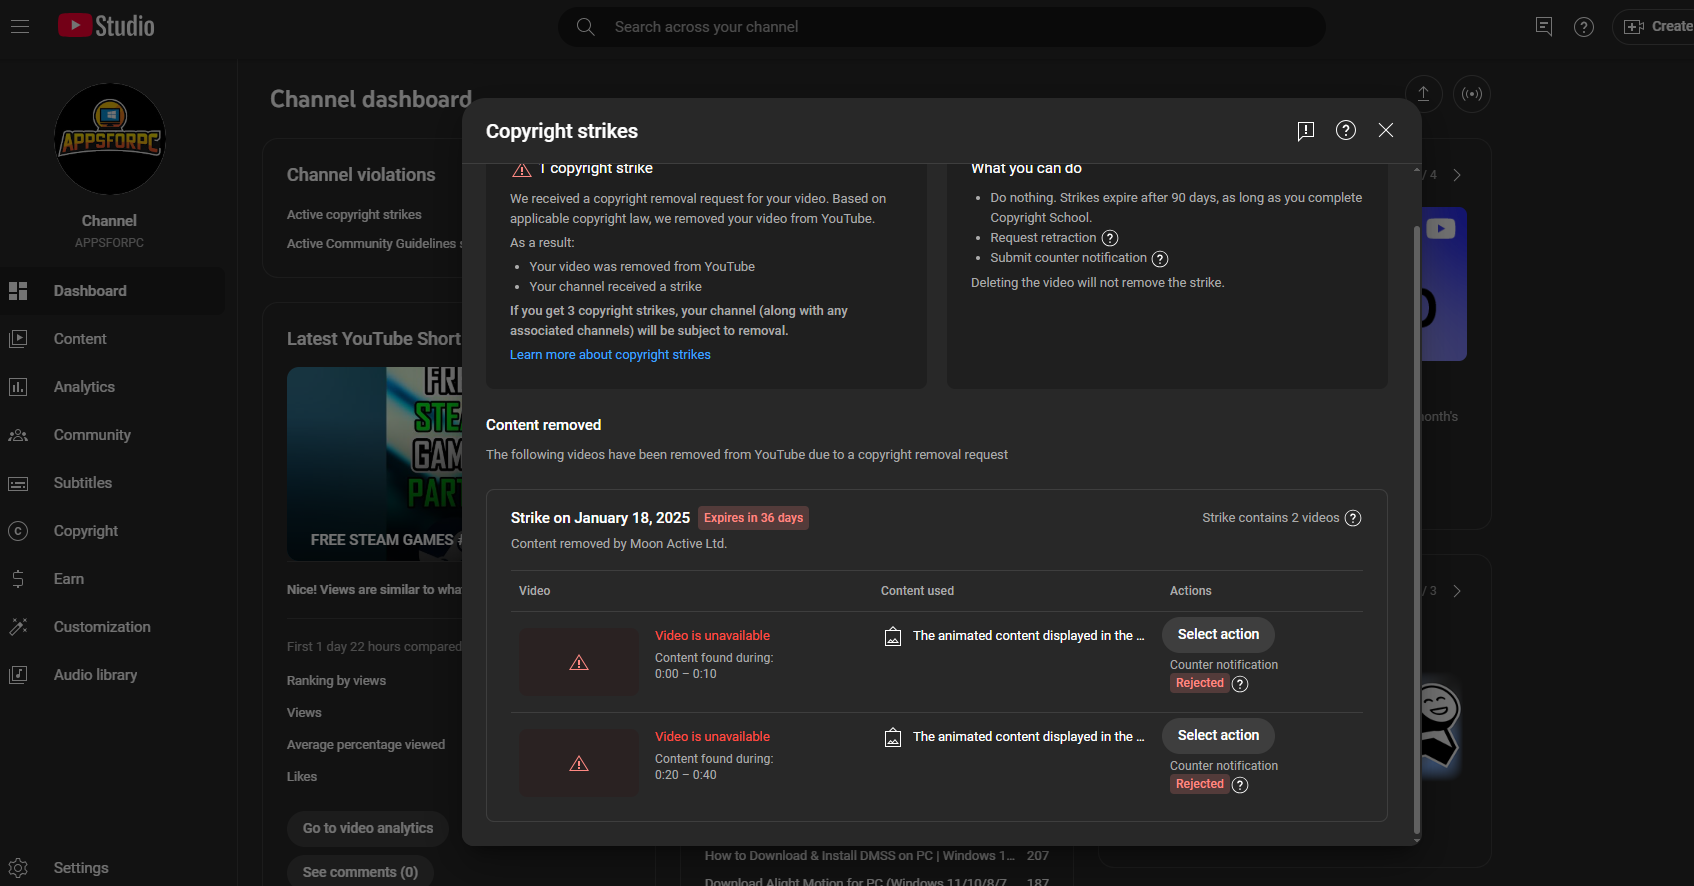Screen dimensions: 1694x886
Task: Click the Settings gear icon
Action: (x=18, y=868)
